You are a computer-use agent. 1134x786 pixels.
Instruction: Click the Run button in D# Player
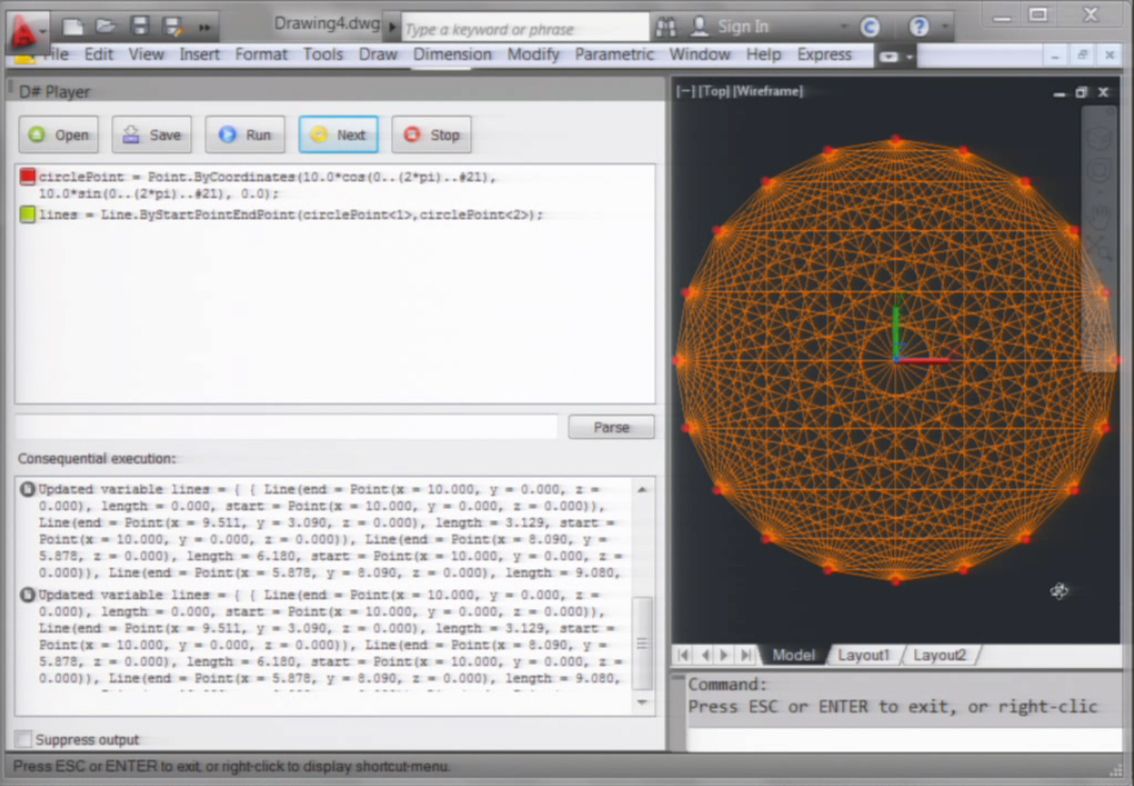tap(245, 134)
